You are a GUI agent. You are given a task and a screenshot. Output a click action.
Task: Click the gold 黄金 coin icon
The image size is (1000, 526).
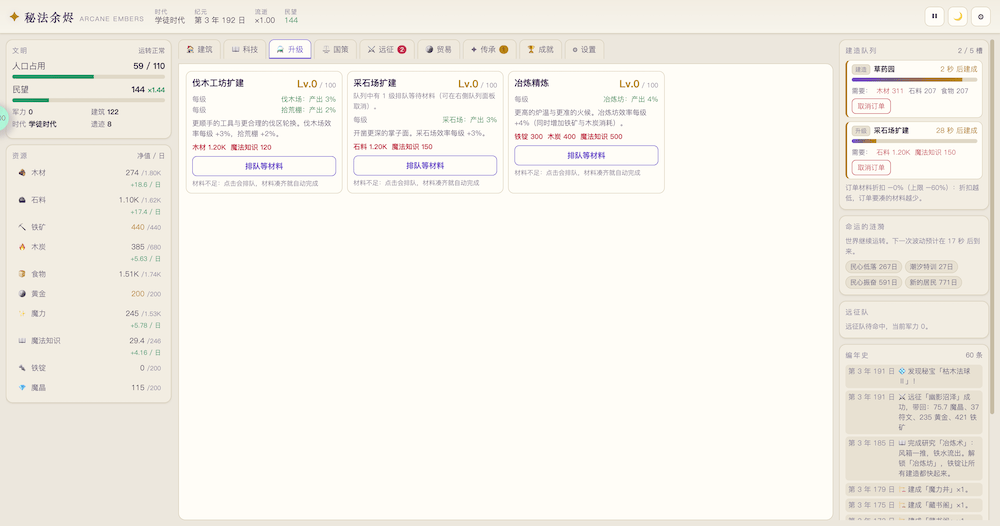click(x=22, y=294)
